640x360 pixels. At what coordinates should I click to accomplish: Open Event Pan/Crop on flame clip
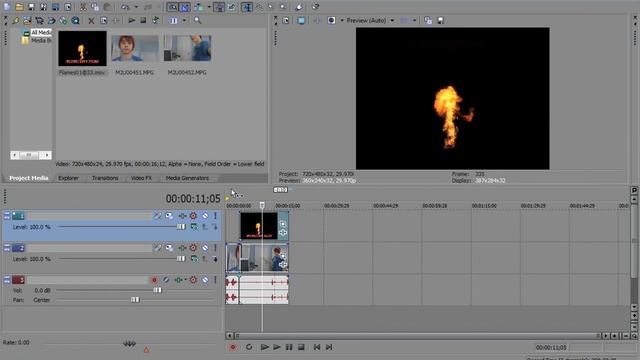(283, 224)
